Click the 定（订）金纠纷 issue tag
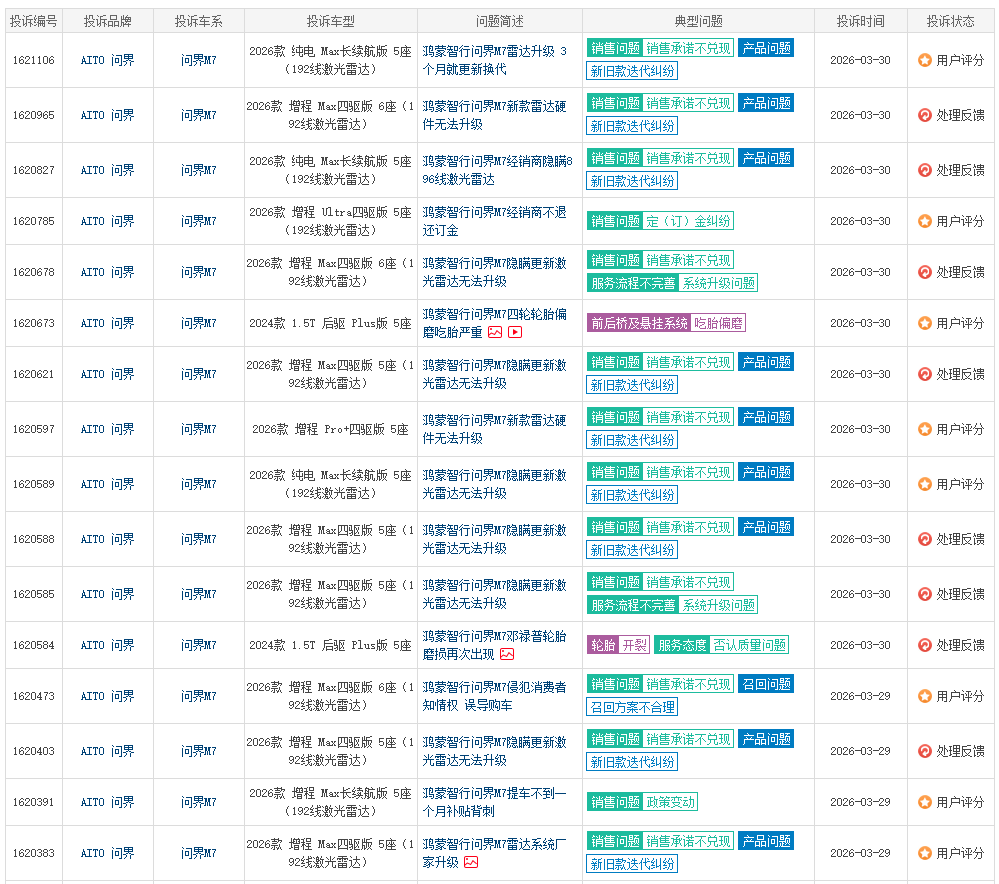Viewport: 999px width, 884px height. pyautogui.click(x=688, y=221)
